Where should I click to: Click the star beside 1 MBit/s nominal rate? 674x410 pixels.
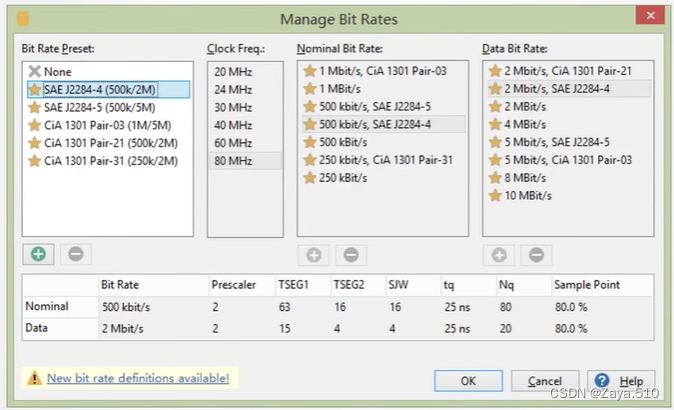point(309,89)
